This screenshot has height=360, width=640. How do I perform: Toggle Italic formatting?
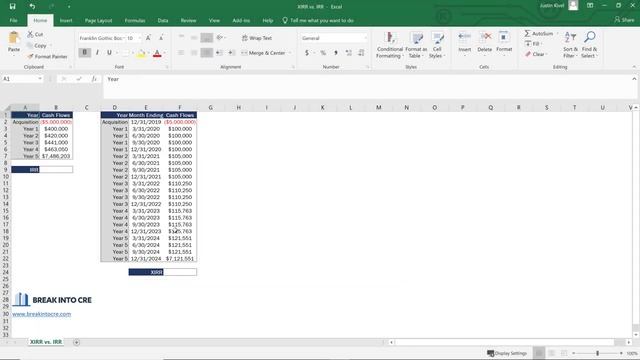[97, 53]
